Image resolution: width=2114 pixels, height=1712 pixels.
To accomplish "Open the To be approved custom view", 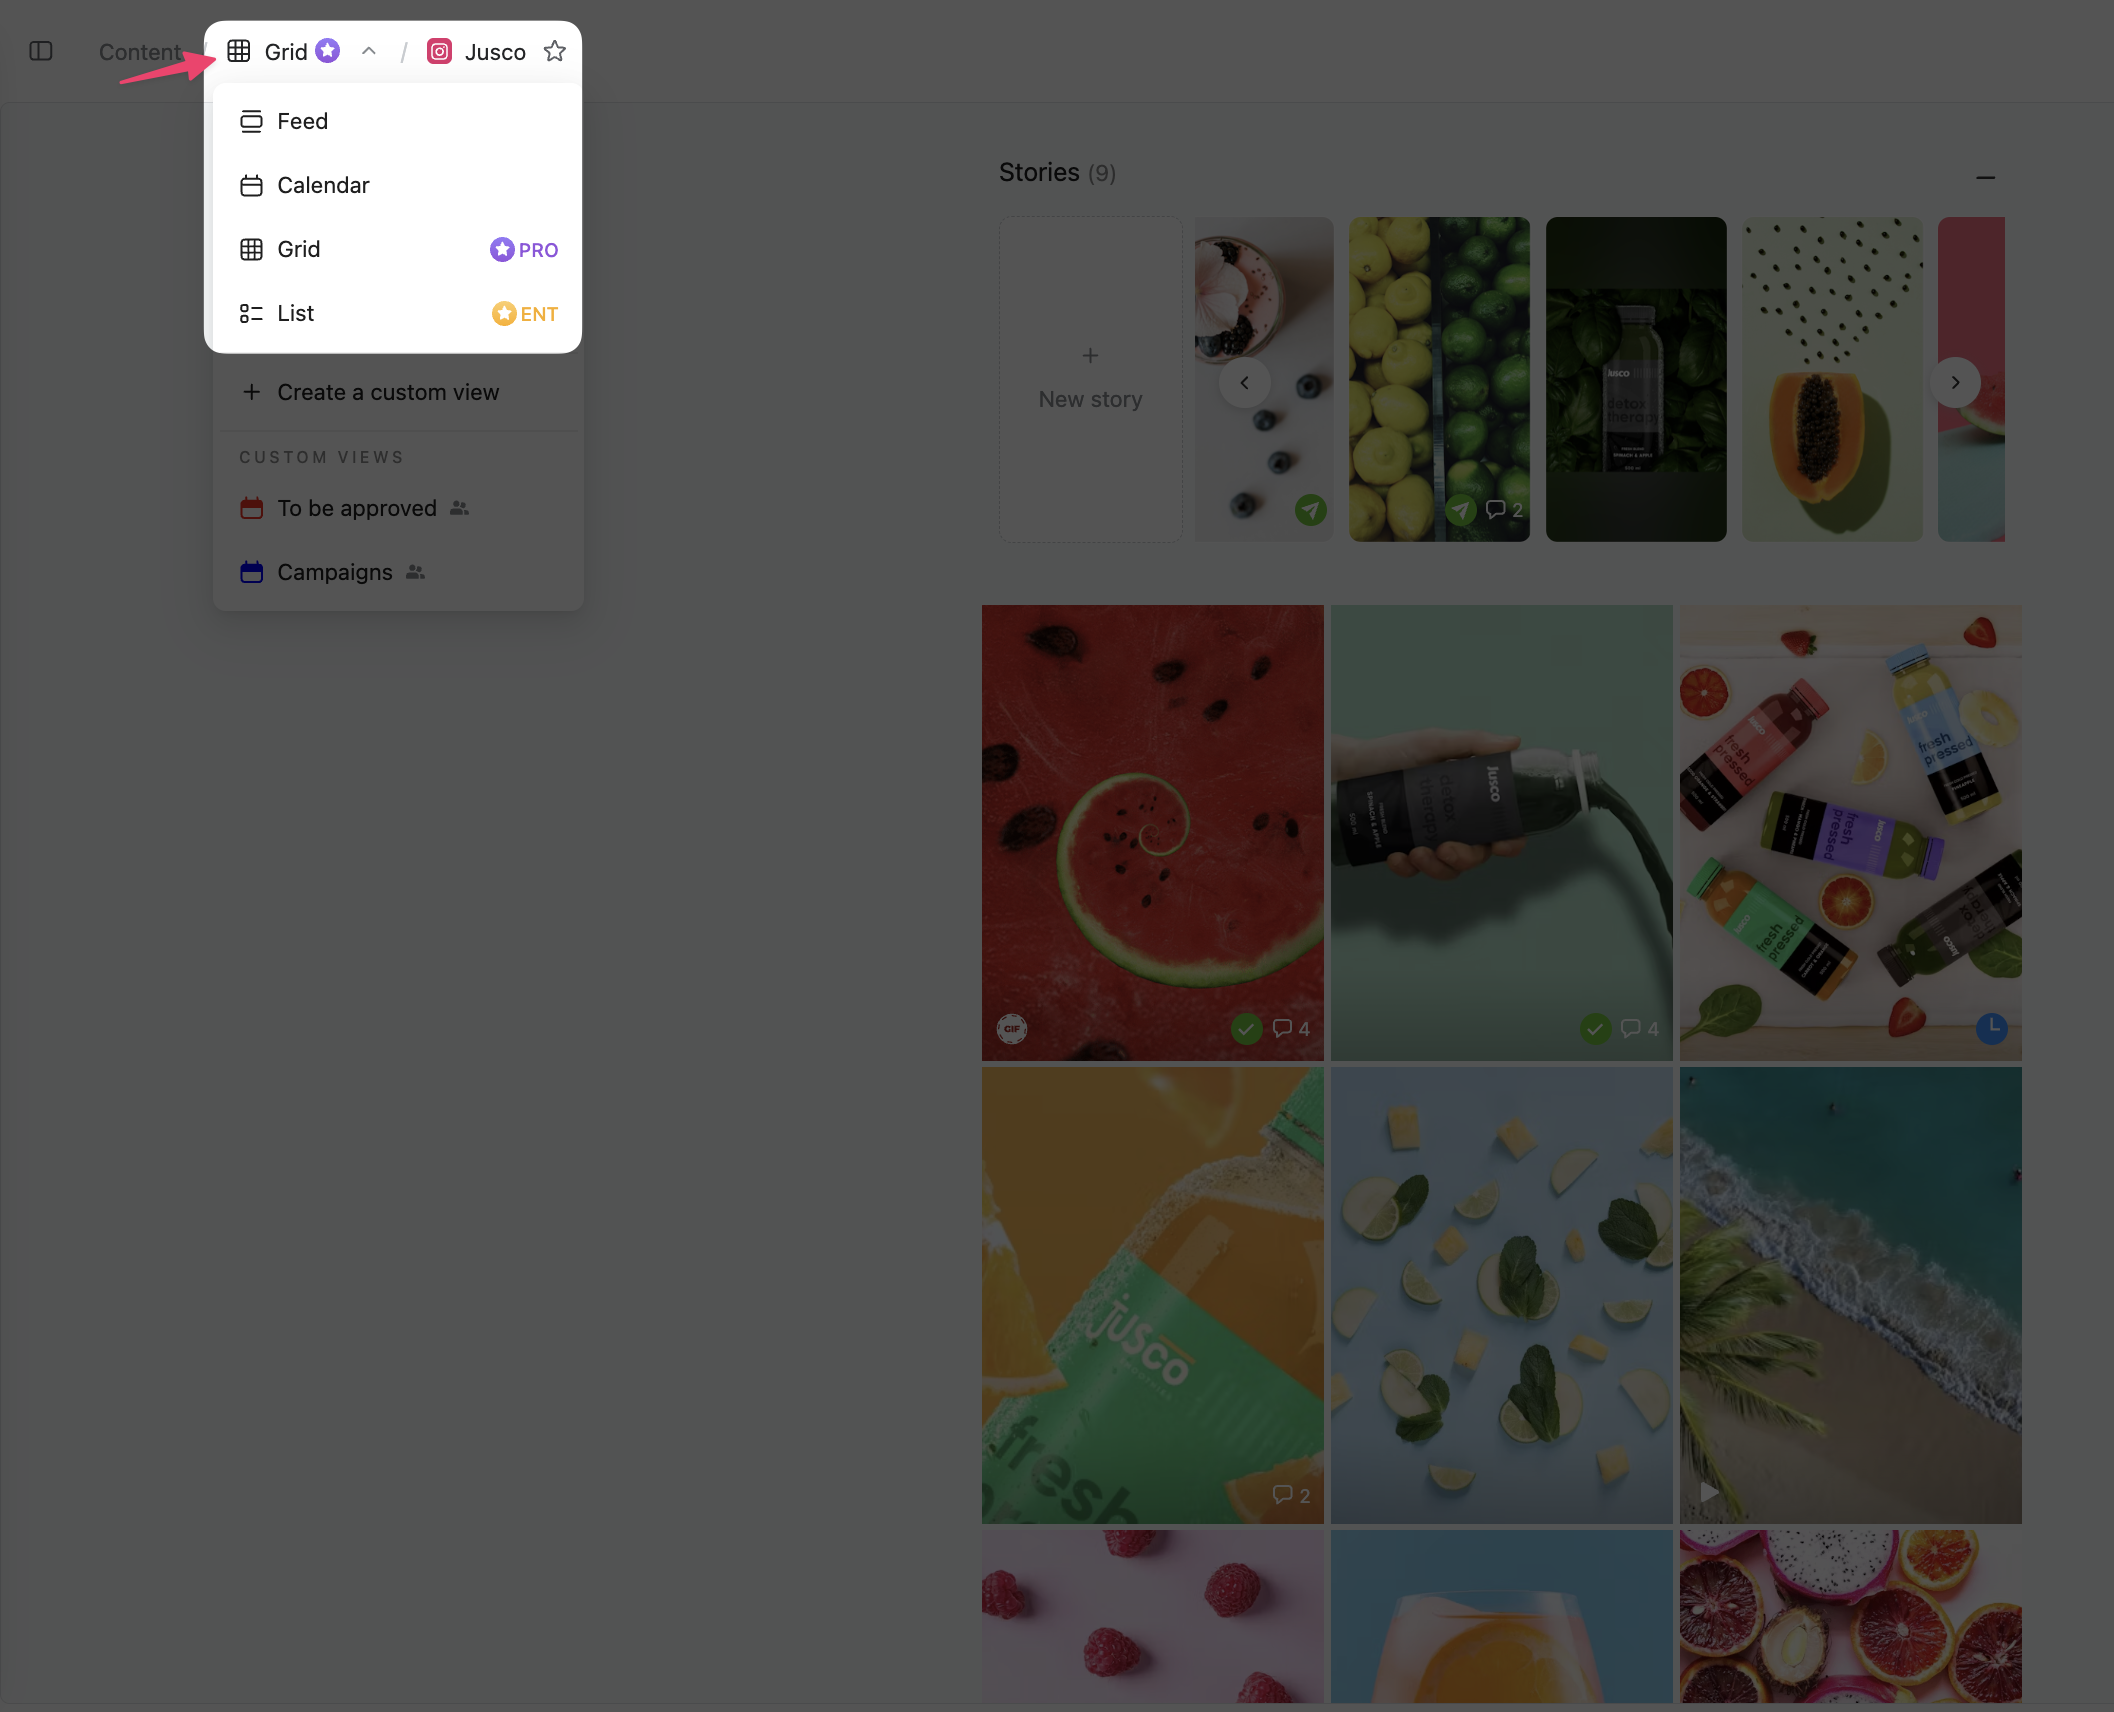I will pos(356,508).
